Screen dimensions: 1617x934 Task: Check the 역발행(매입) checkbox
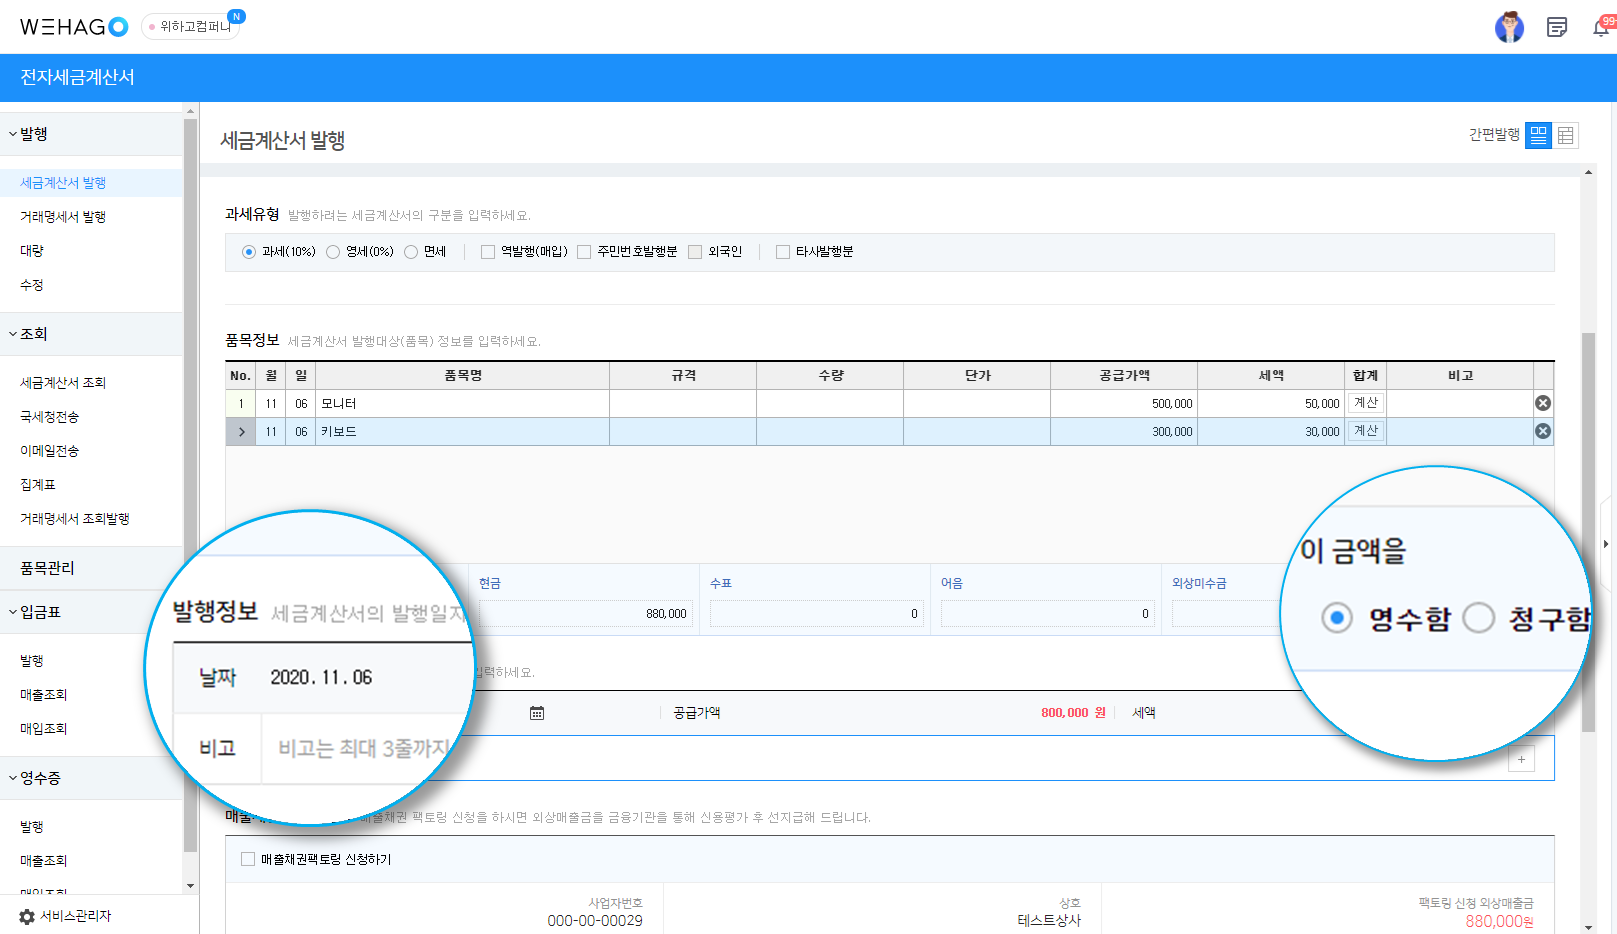(x=524, y=252)
